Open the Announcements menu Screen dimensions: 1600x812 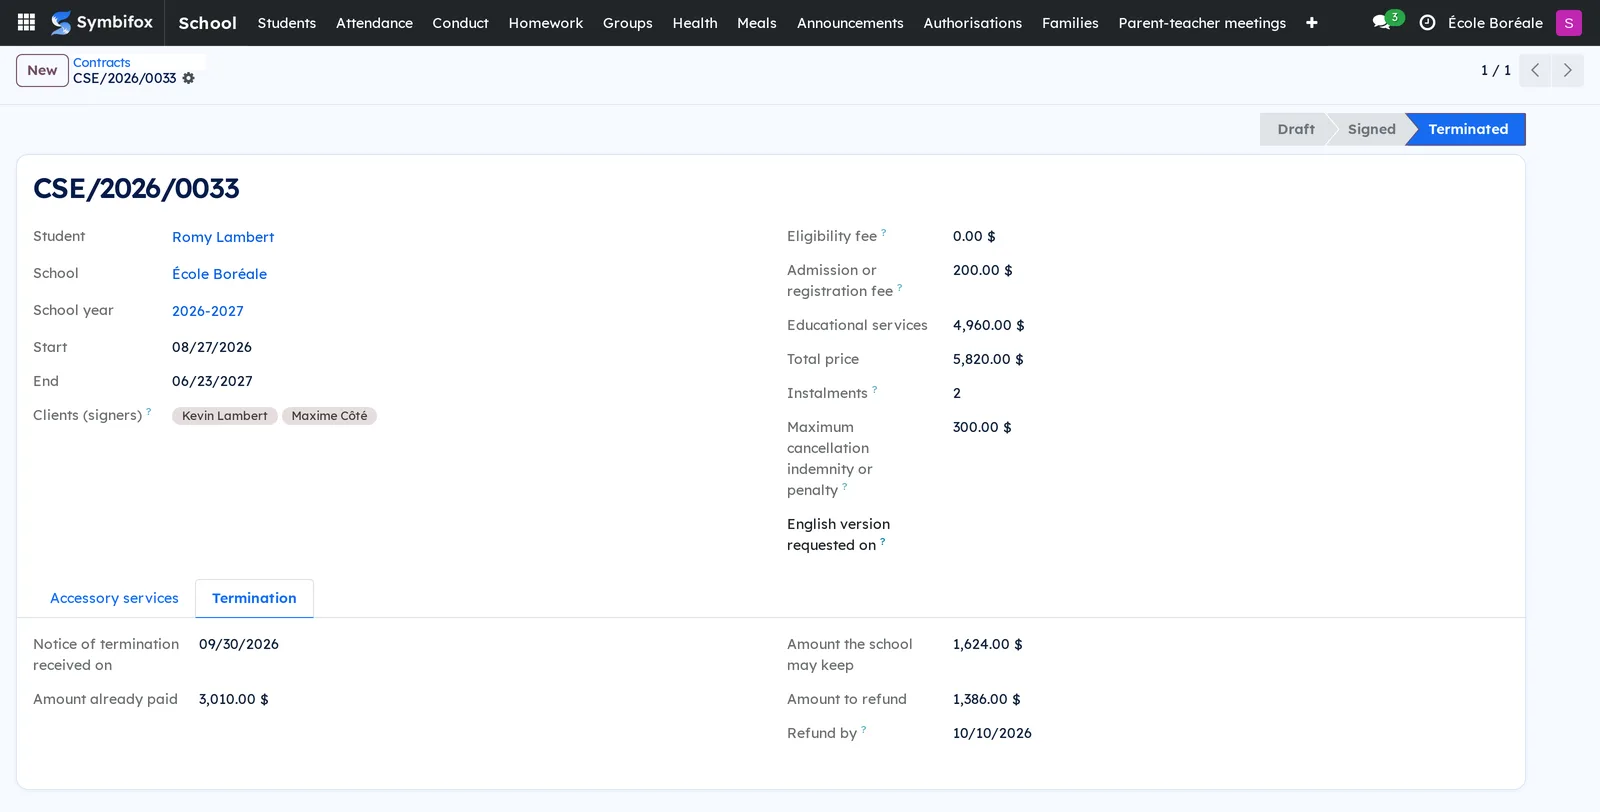pos(850,22)
